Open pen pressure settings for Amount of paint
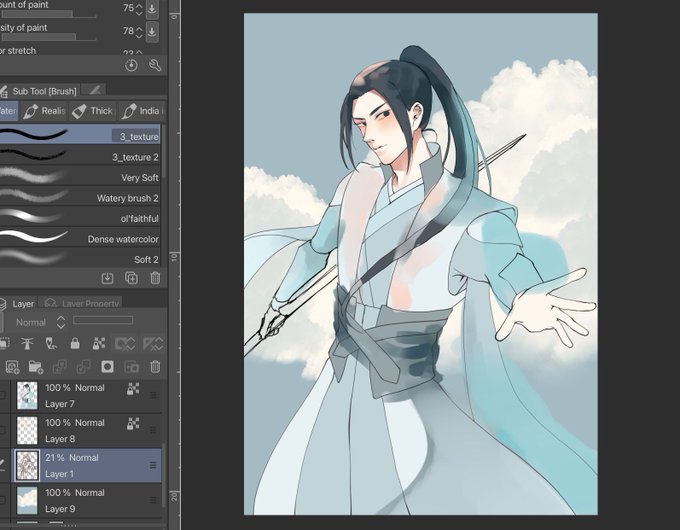This screenshot has width=680, height=530. tap(152, 8)
